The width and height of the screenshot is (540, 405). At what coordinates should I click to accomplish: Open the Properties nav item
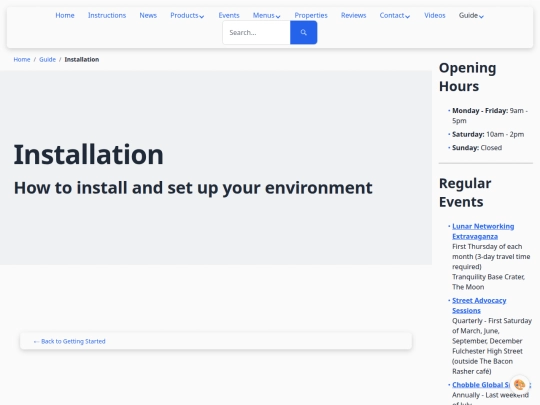pos(311,15)
